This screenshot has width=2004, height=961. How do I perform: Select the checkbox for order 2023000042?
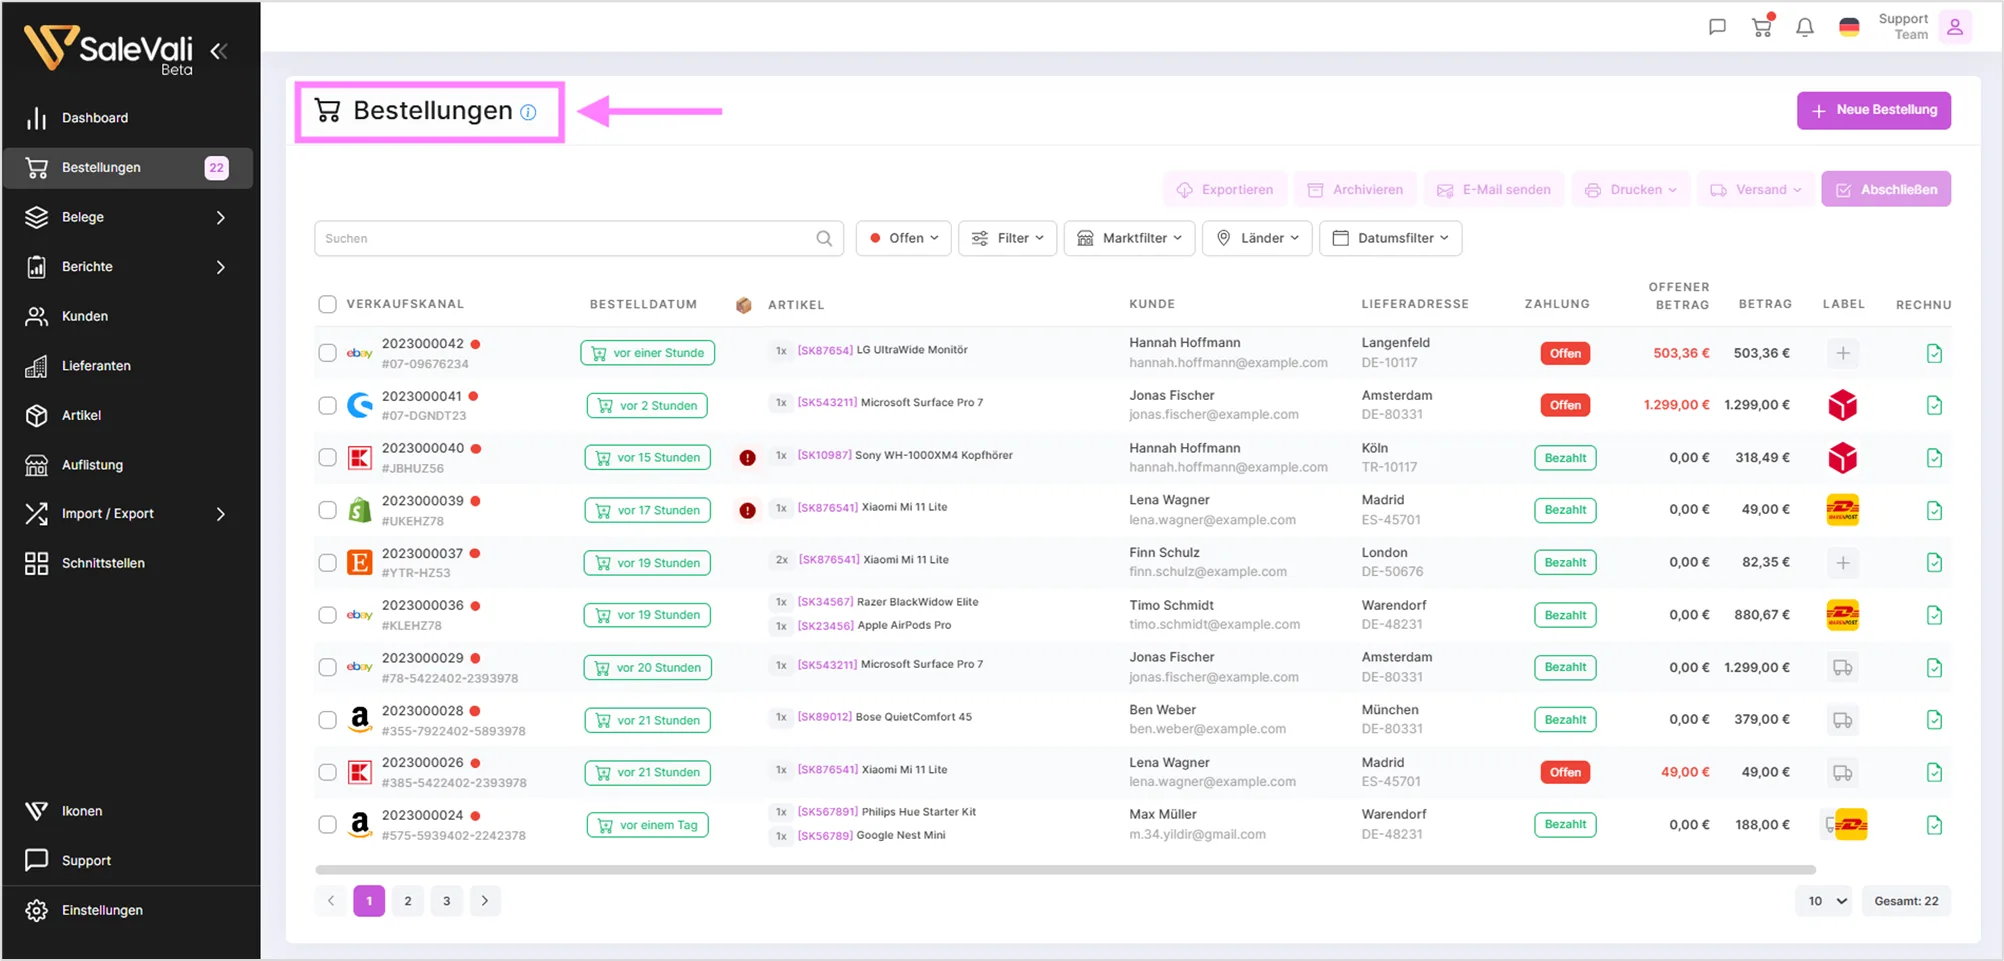tap(327, 353)
